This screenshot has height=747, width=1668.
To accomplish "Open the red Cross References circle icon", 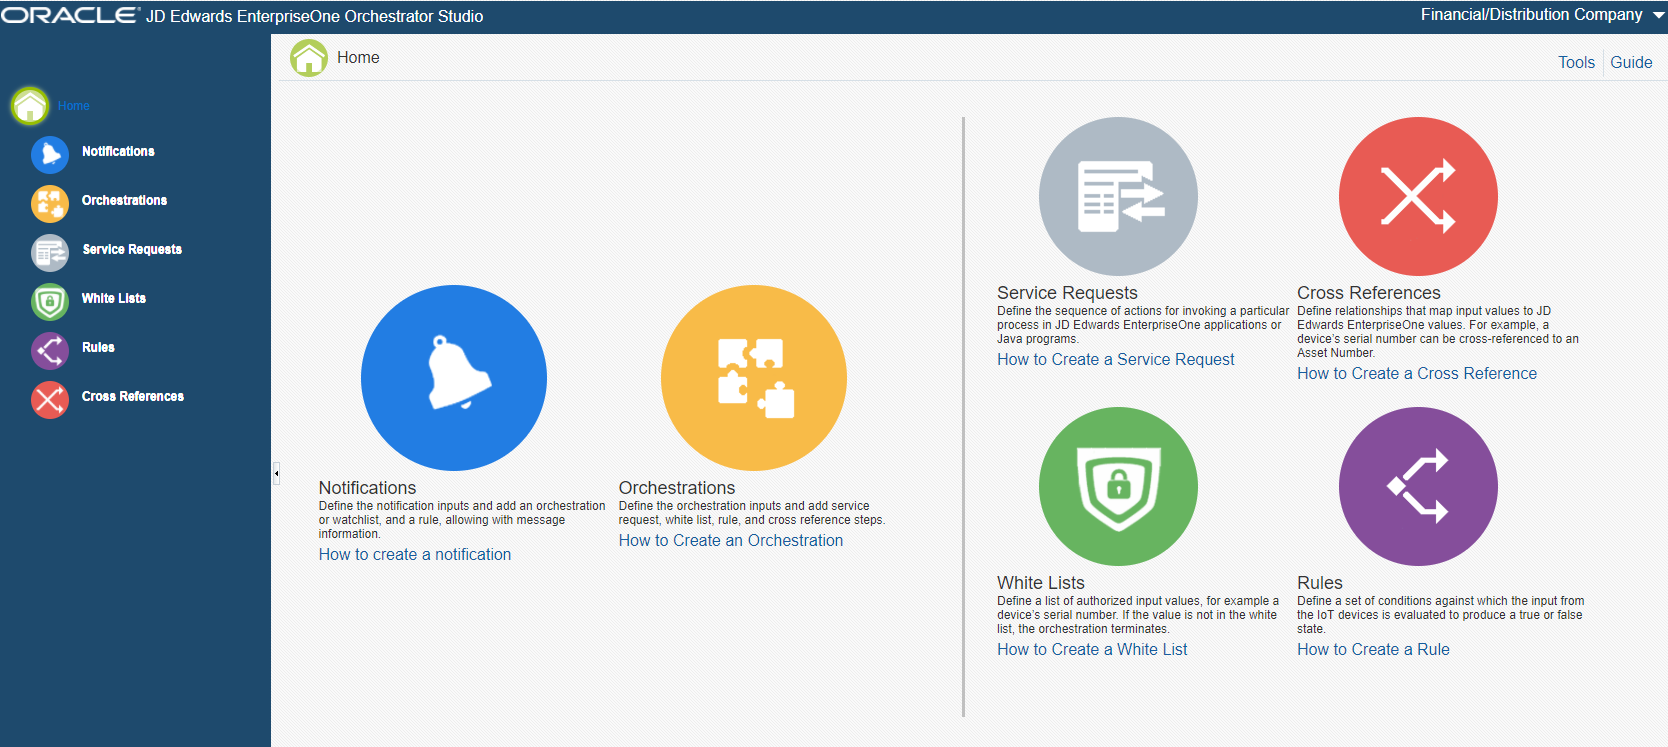I will [x=1417, y=196].
